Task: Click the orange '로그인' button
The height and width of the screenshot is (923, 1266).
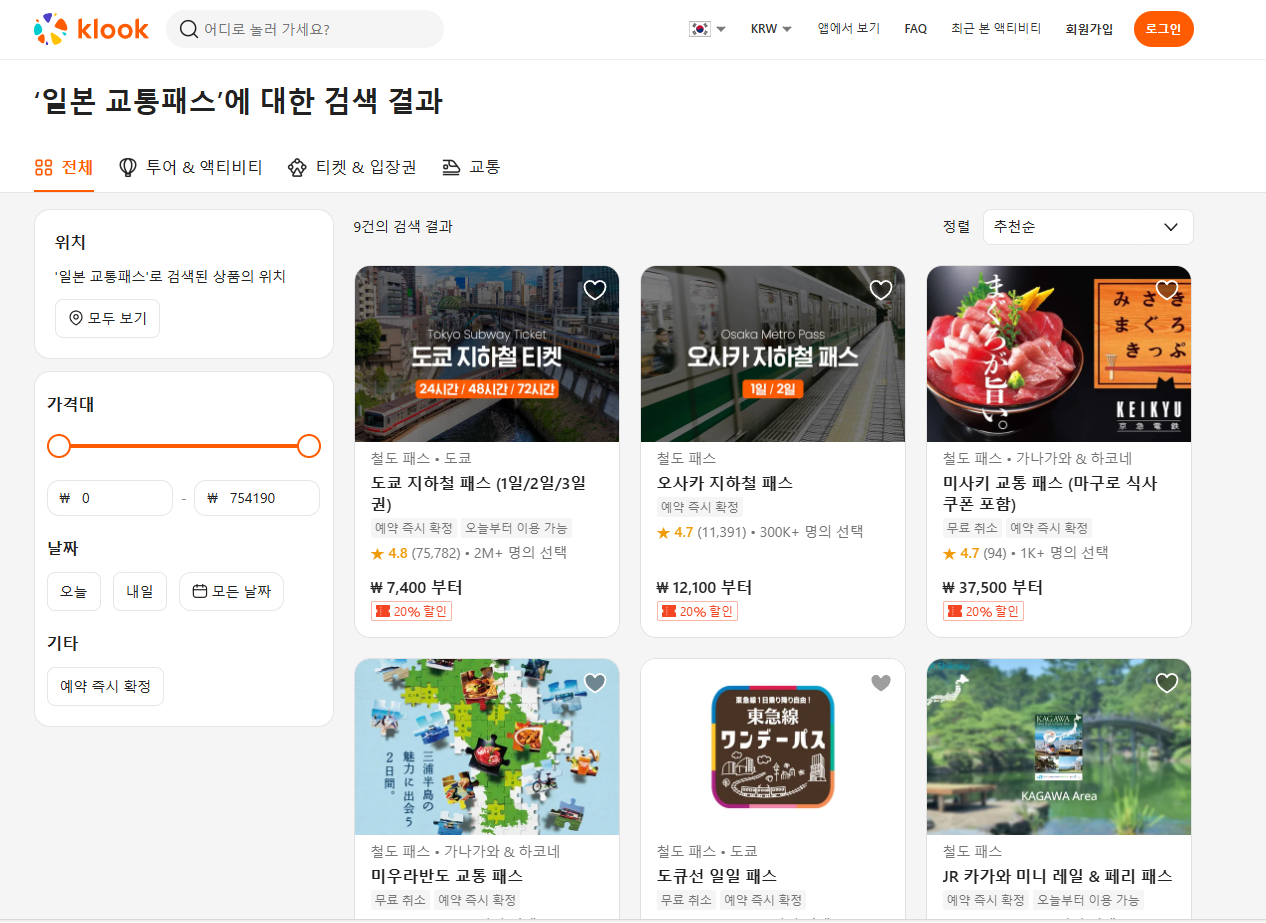Action: coord(1163,29)
